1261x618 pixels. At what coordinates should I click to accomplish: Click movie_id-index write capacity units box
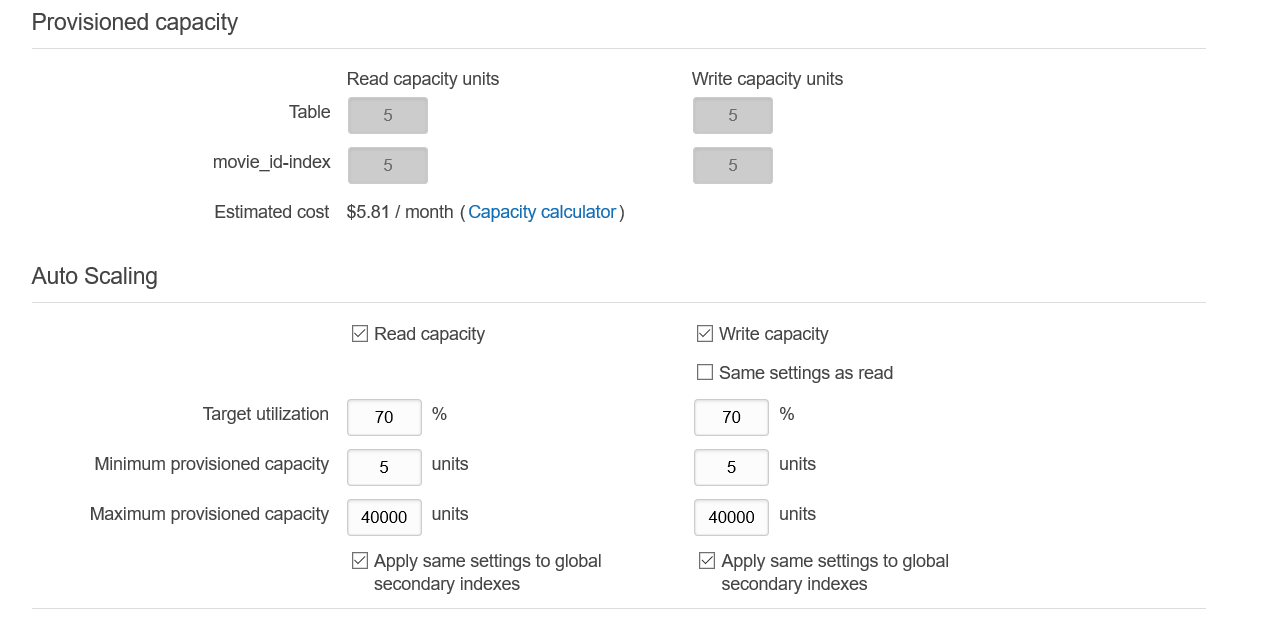coord(733,166)
